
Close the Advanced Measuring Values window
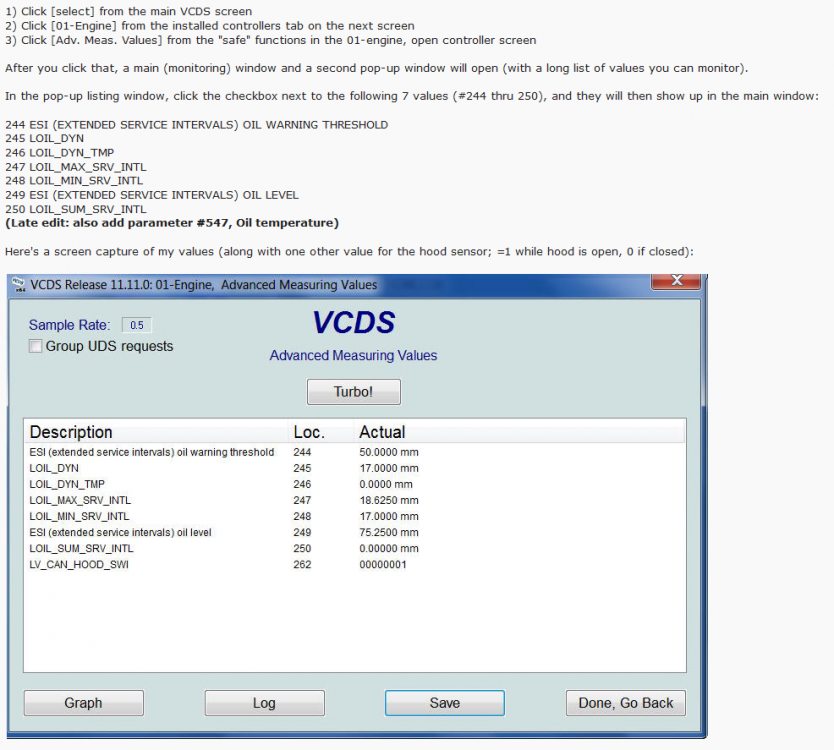tap(675, 281)
